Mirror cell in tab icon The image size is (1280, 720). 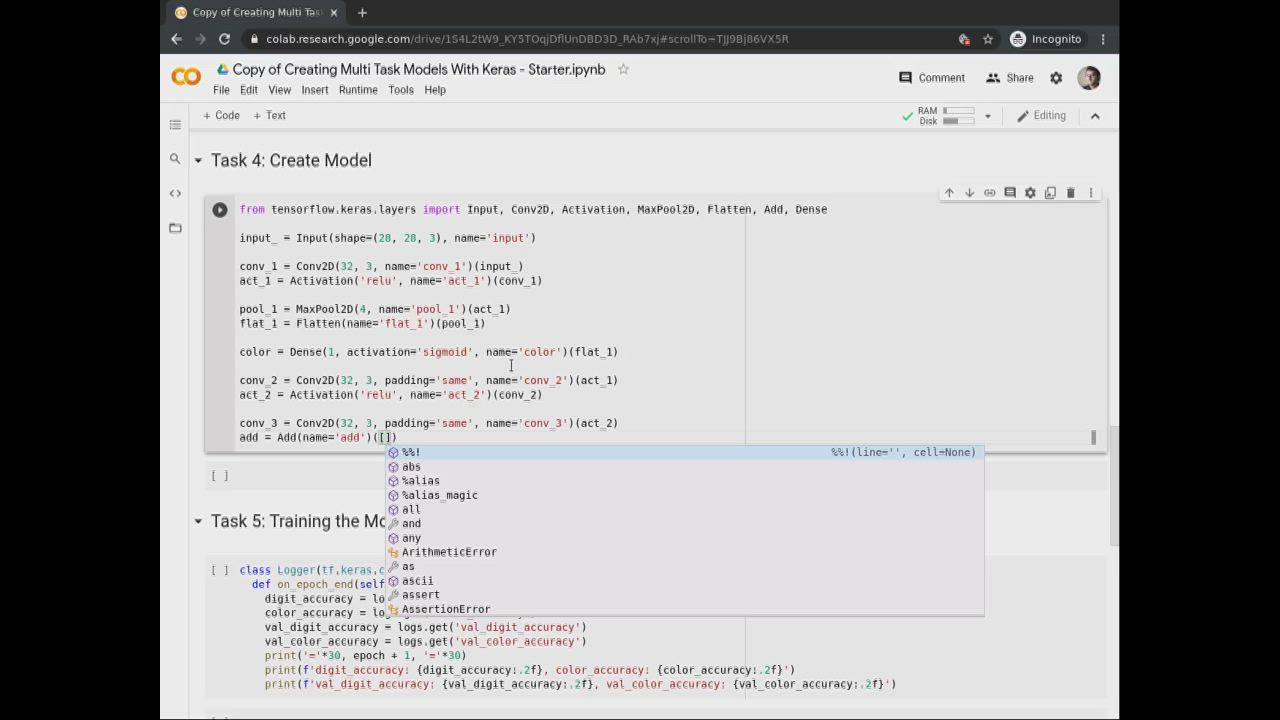1050,193
